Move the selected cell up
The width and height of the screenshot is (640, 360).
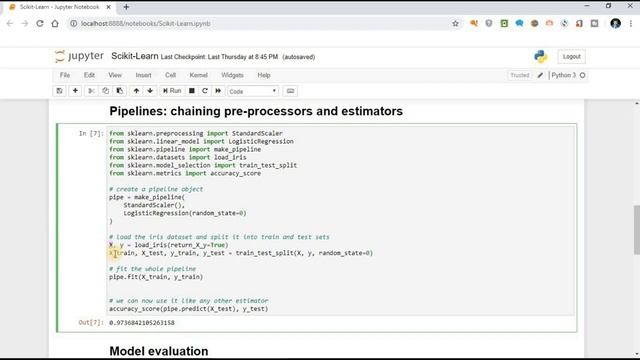click(136, 91)
